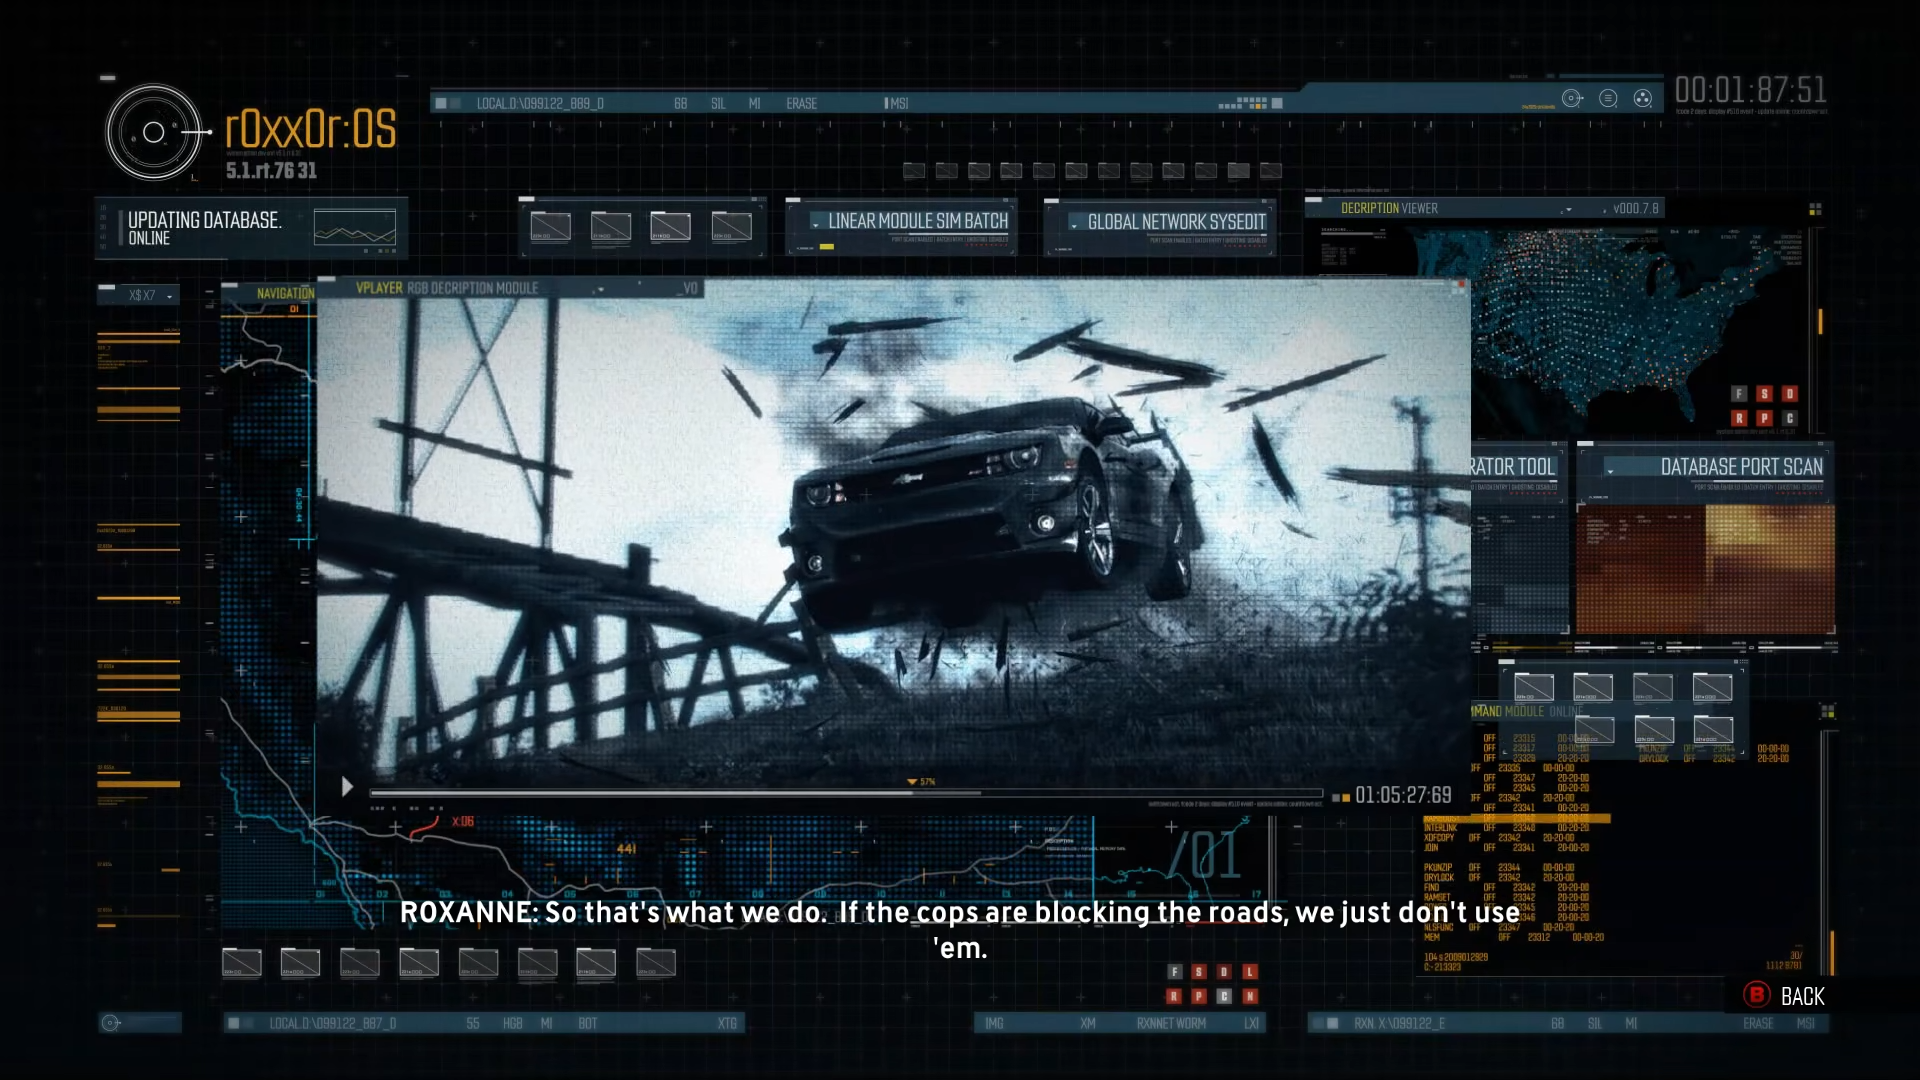Open third folder left of Linear Module Sim Batch
1920x1080 pixels.
pyautogui.click(x=670, y=227)
